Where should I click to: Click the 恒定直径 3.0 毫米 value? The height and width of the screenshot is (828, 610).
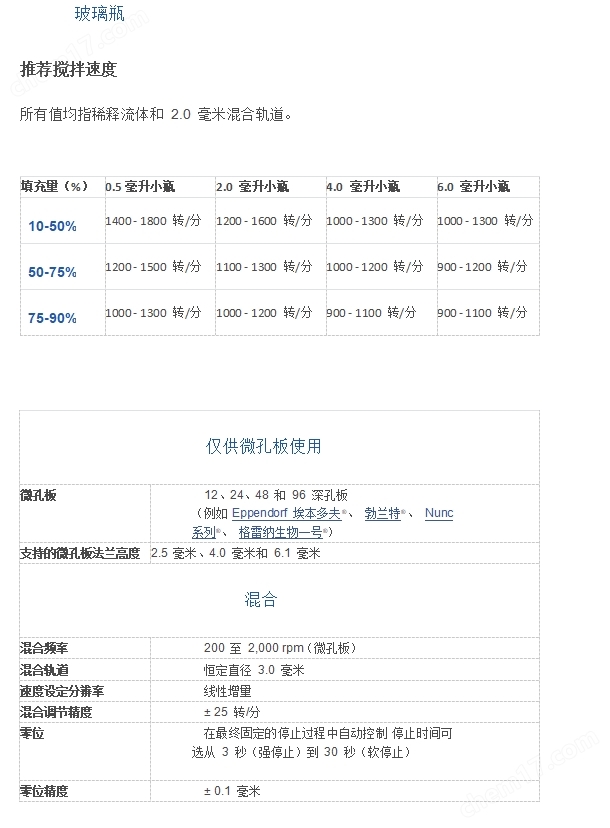click(254, 670)
